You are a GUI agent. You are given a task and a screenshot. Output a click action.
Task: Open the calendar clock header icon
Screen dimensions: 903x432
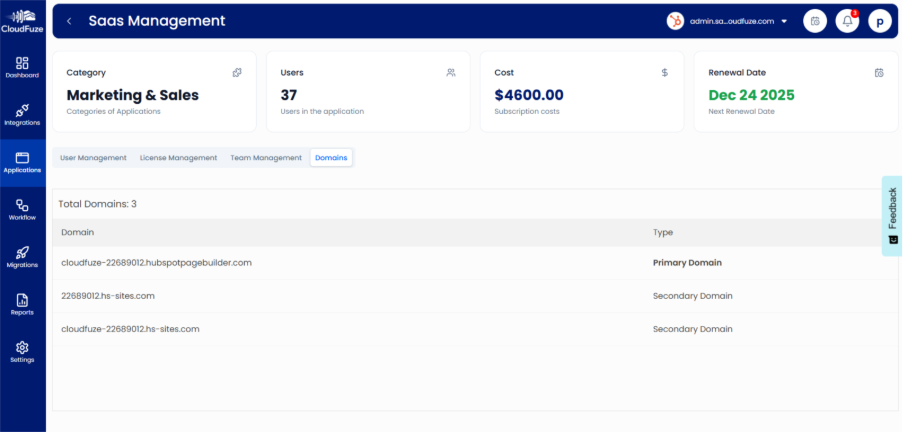click(x=815, y=21)
